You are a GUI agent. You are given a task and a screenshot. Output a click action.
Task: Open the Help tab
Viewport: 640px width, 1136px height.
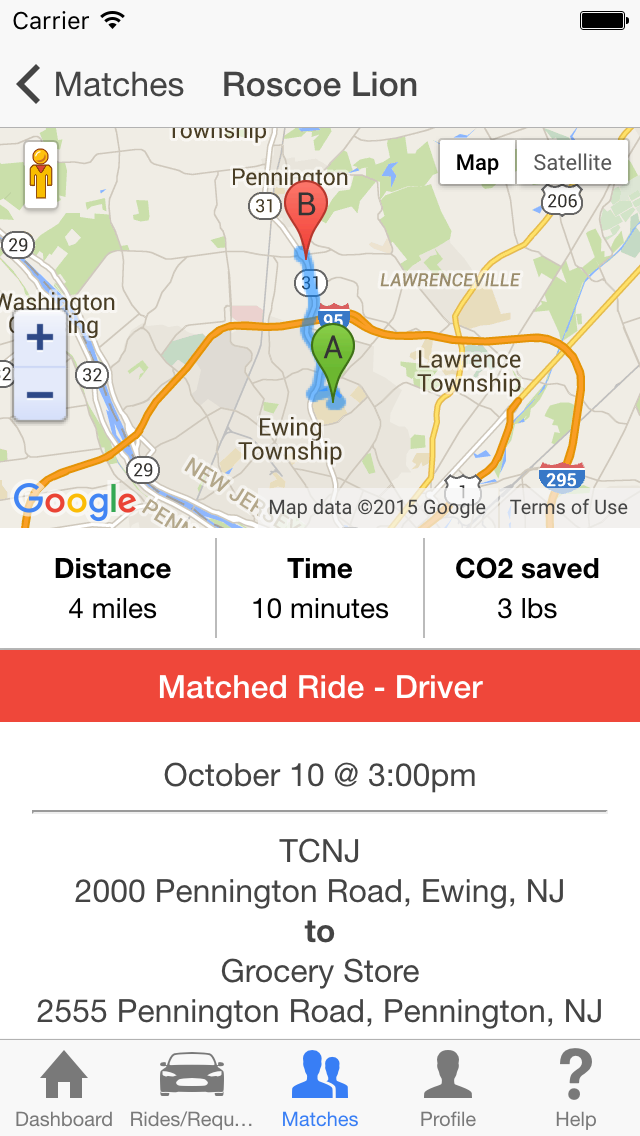[576, 1090]
